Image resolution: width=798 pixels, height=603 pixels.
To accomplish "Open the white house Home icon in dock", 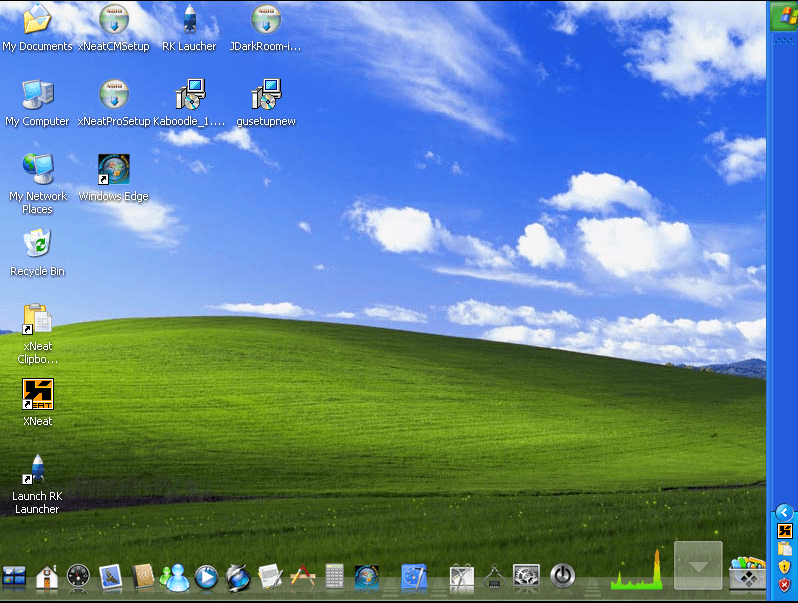I will (46, 578).
